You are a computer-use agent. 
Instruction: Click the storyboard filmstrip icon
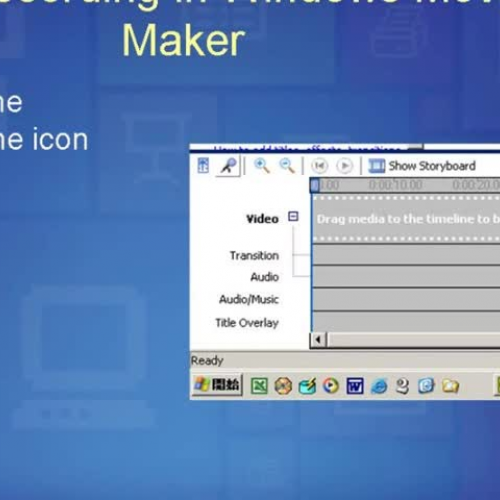(376, 166)
